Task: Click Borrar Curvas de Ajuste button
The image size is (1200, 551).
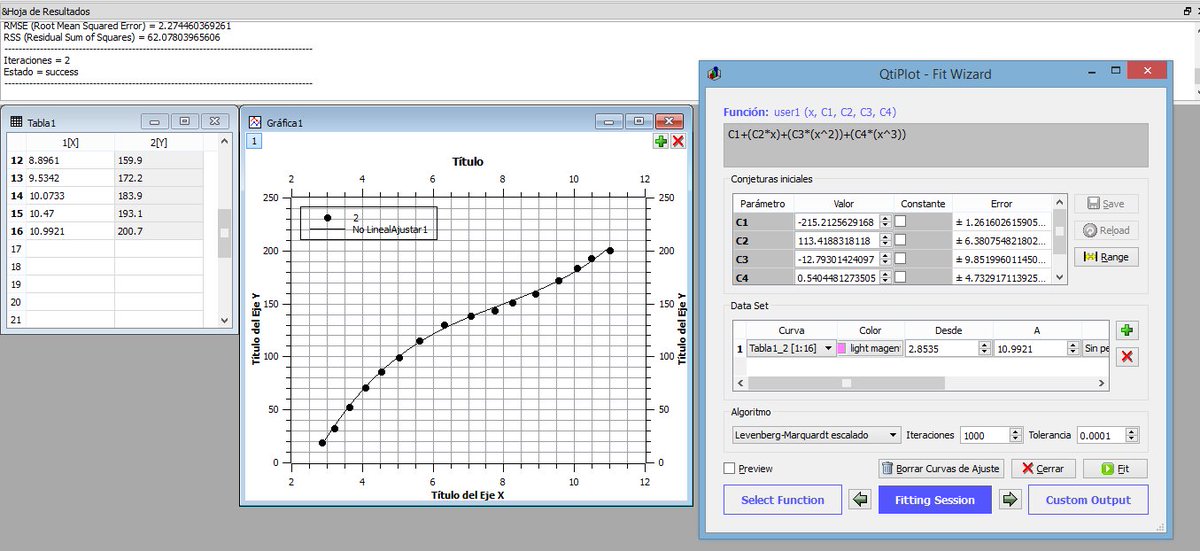Action: (x=940, y=468)
